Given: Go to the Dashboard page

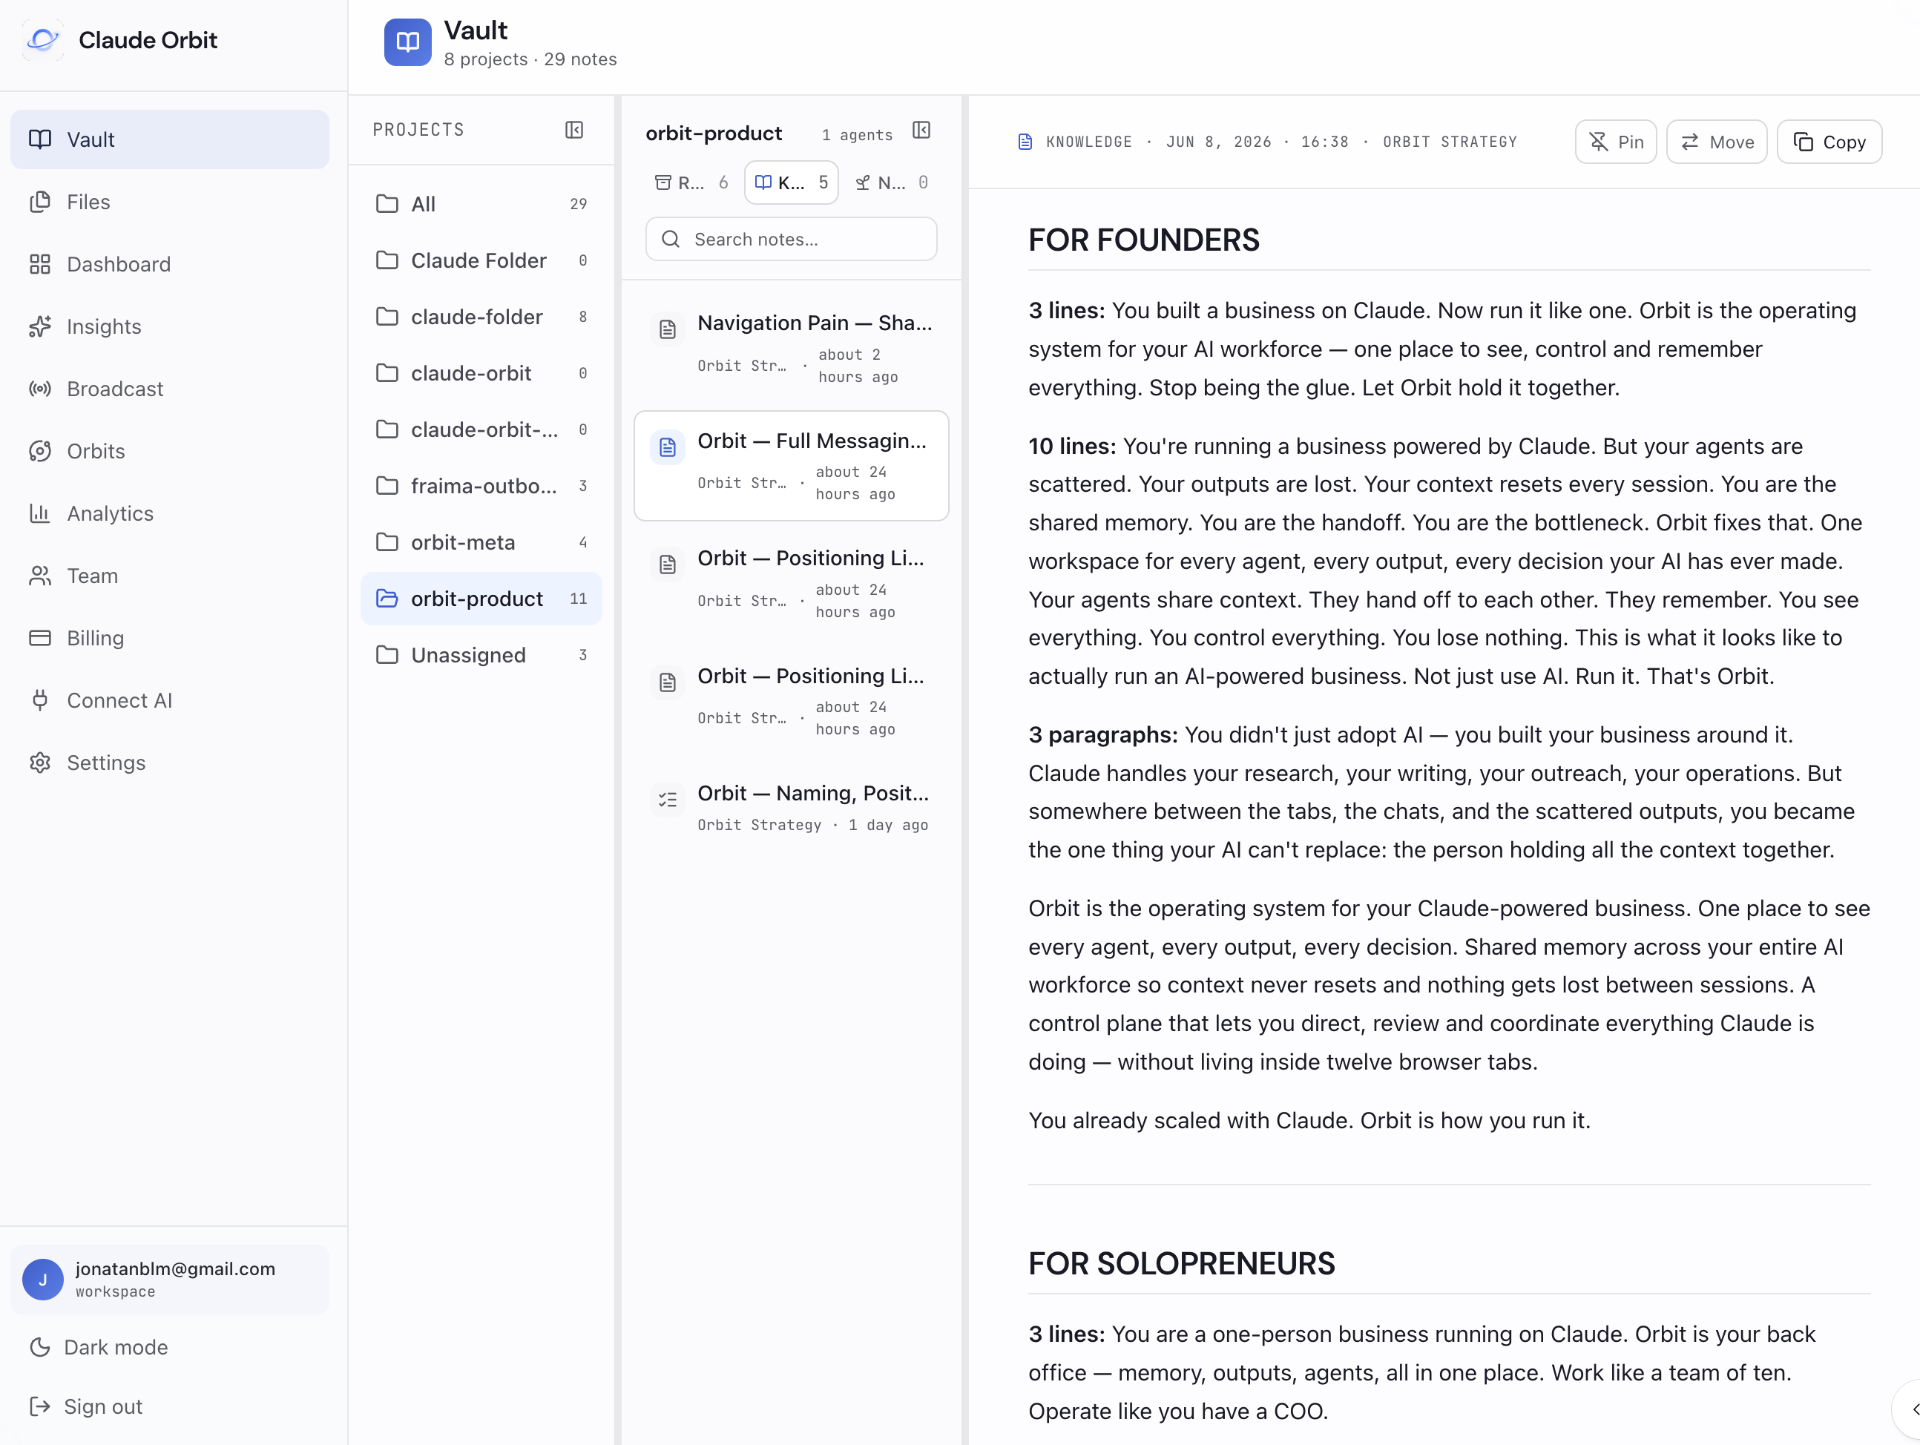Looking at the screenshot, I should pyautogui.click(x=169, y=264).
